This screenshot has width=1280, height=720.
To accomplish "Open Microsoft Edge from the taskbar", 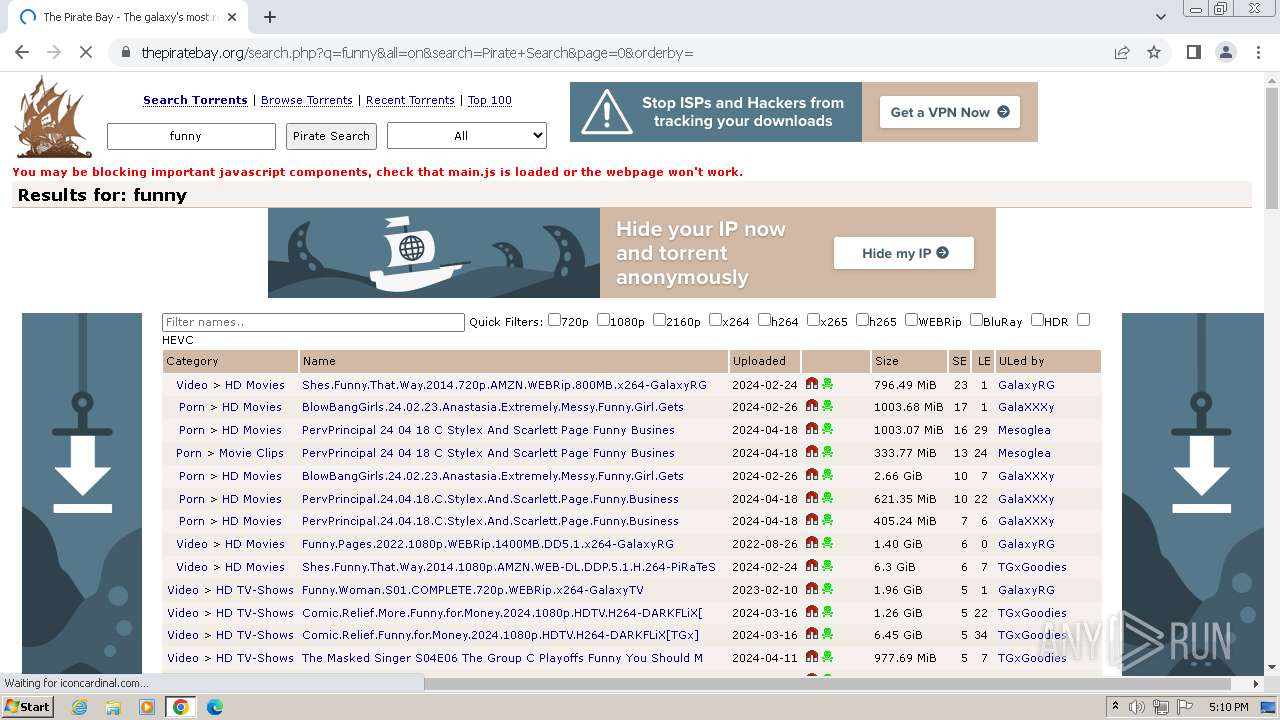I will [x=215, y=707].
